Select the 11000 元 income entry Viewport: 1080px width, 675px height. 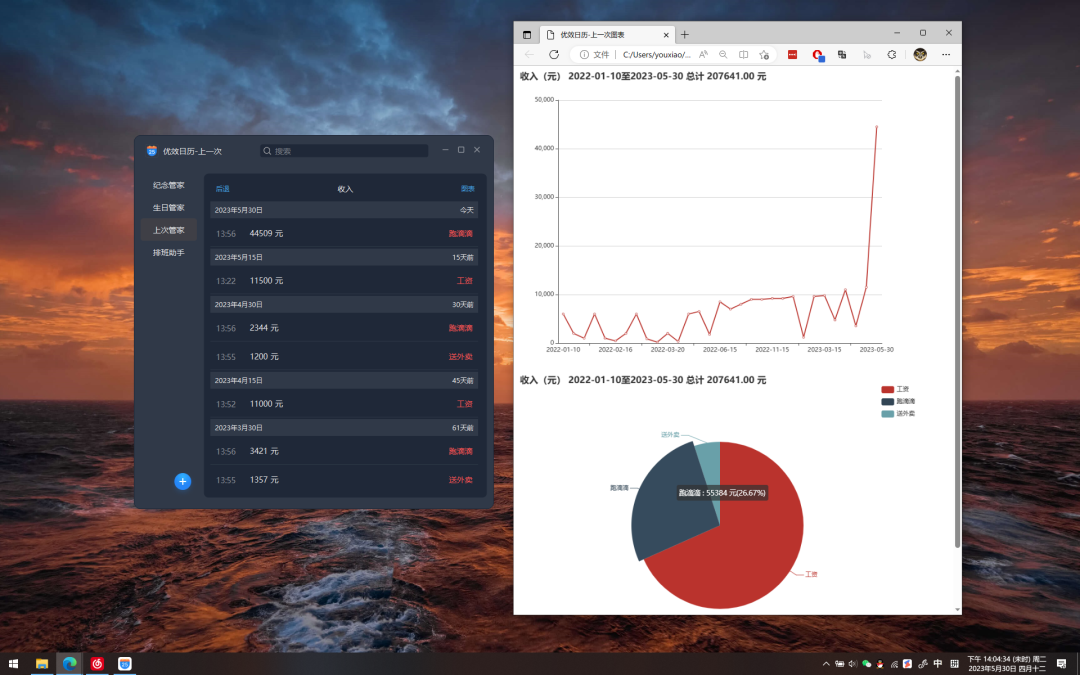pyautogui.click(x=344, y=404)
